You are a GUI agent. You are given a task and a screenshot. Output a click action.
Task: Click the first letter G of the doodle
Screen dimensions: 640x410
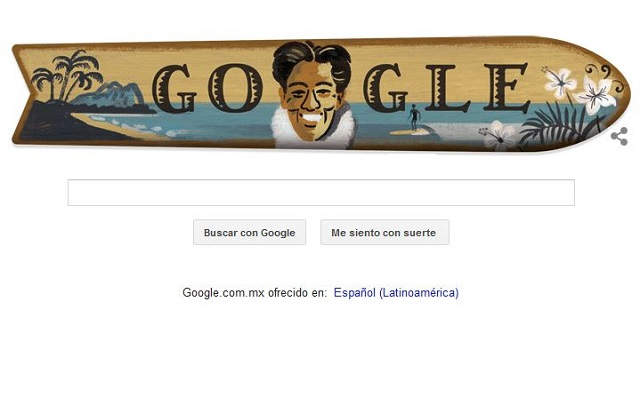pos(175,89)
